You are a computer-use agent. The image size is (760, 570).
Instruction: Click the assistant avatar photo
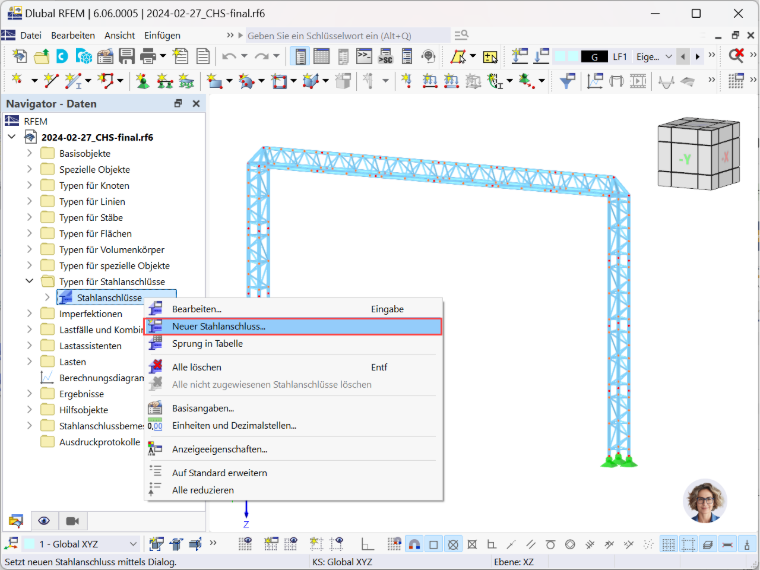coord(705,501)
